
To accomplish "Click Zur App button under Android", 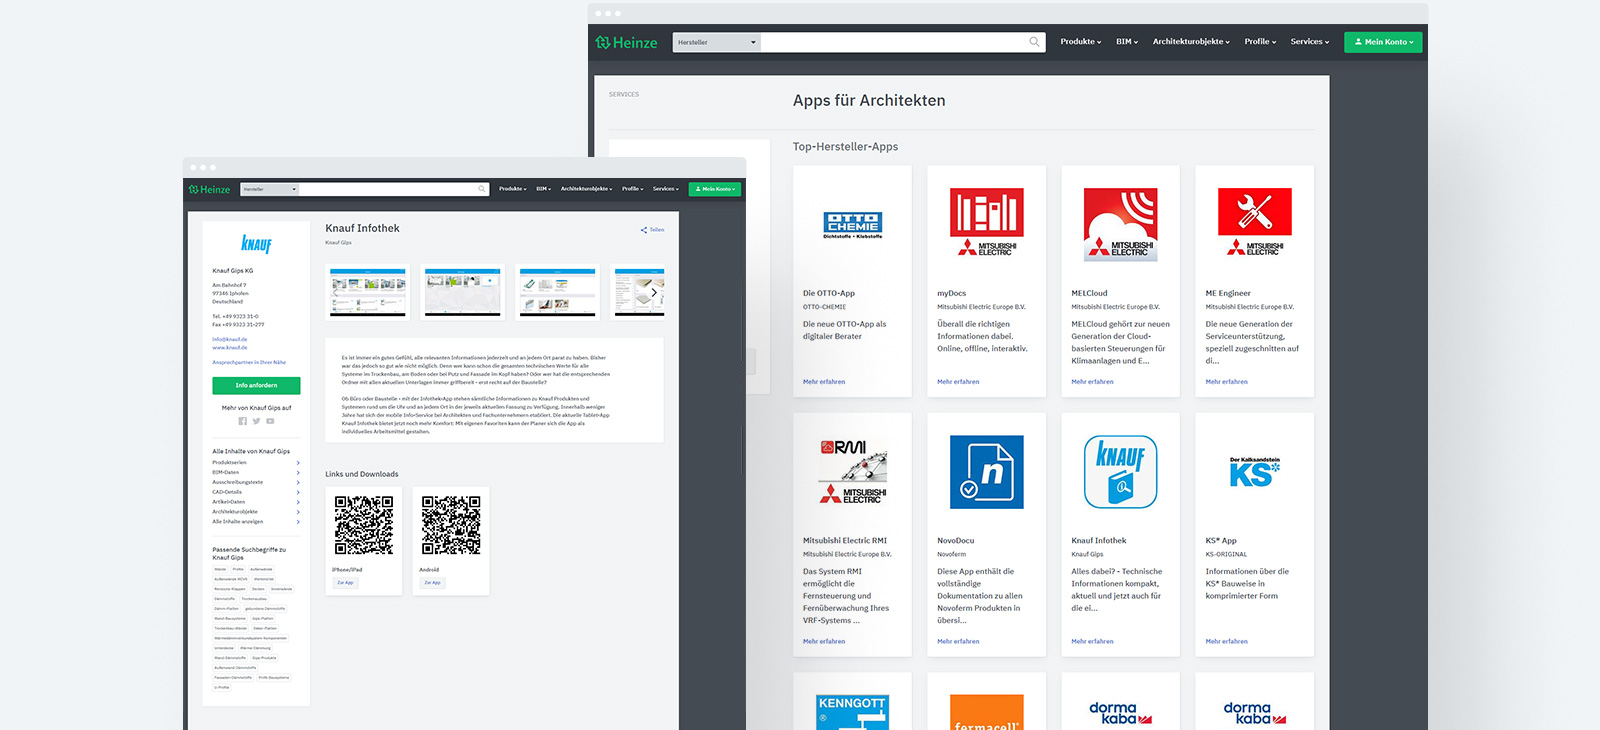I will (432, 583).
